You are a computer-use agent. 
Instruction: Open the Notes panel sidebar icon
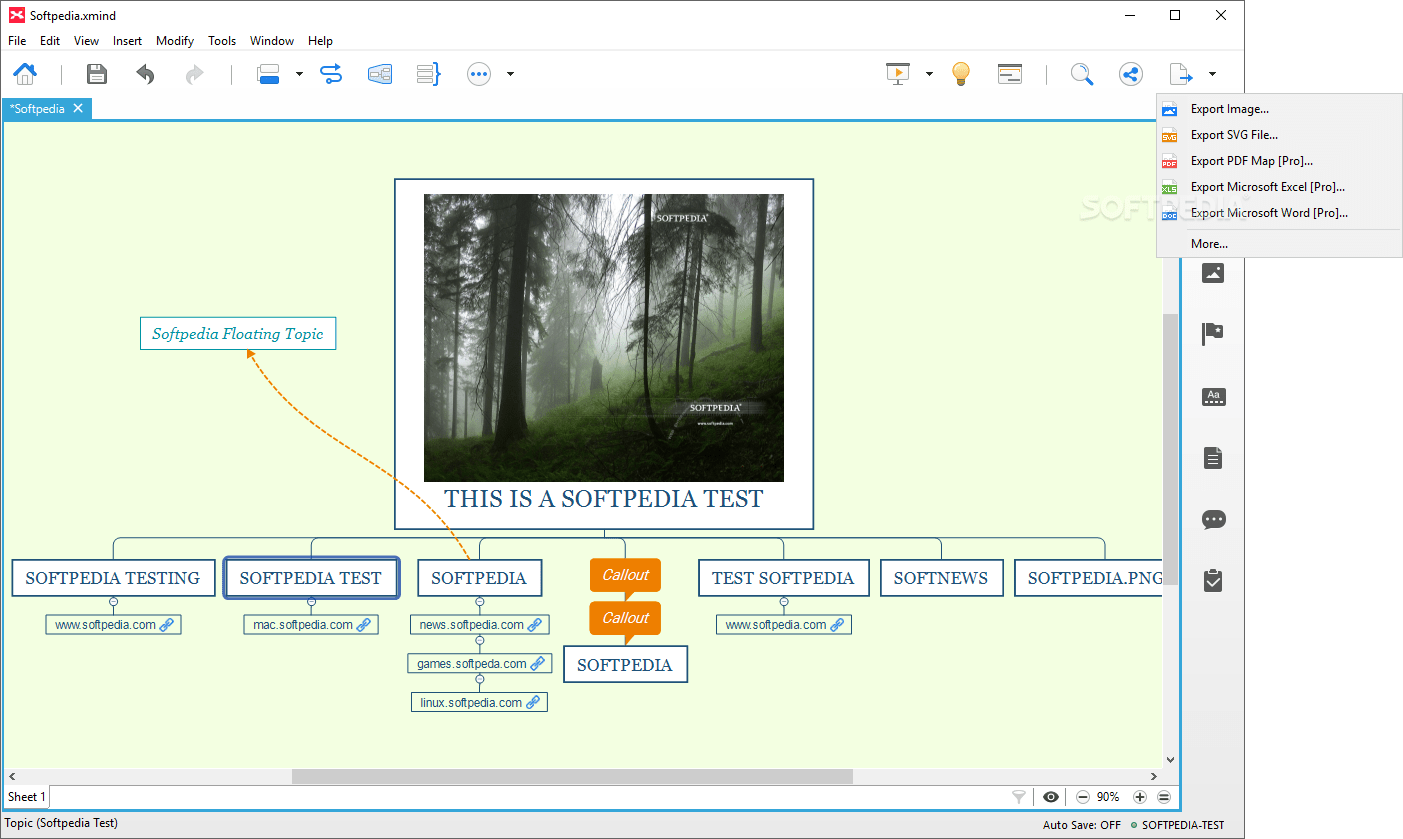coord(1213,457)
